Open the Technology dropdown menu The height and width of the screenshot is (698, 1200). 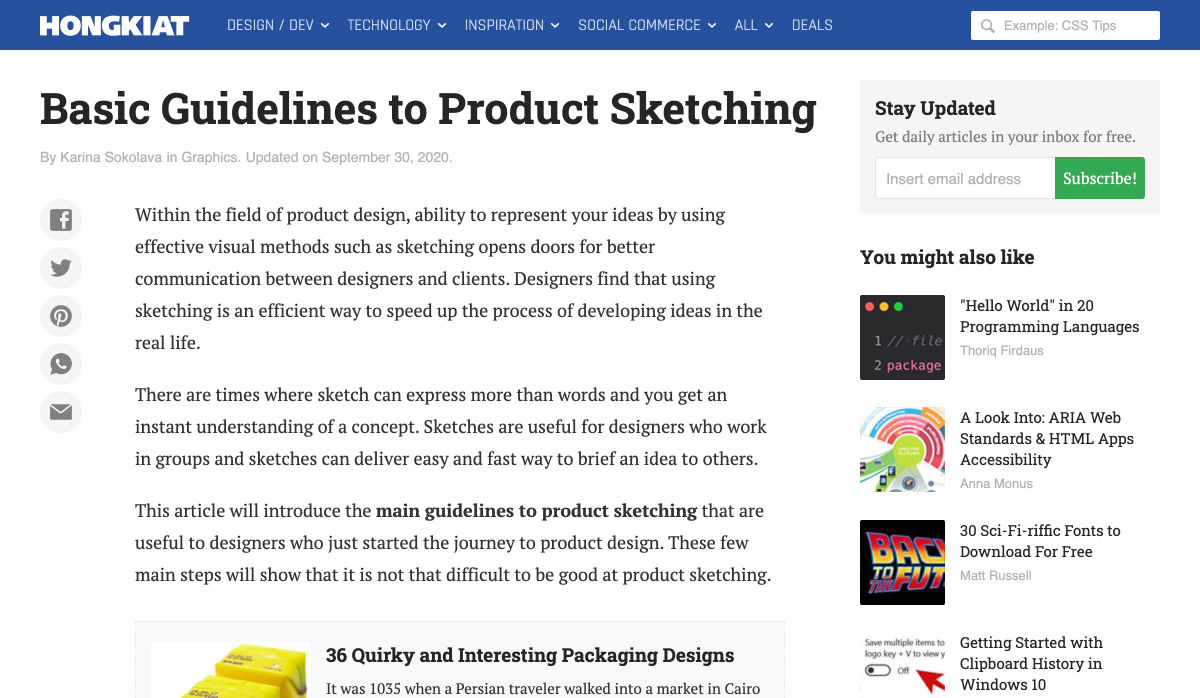tap(396, 25)
